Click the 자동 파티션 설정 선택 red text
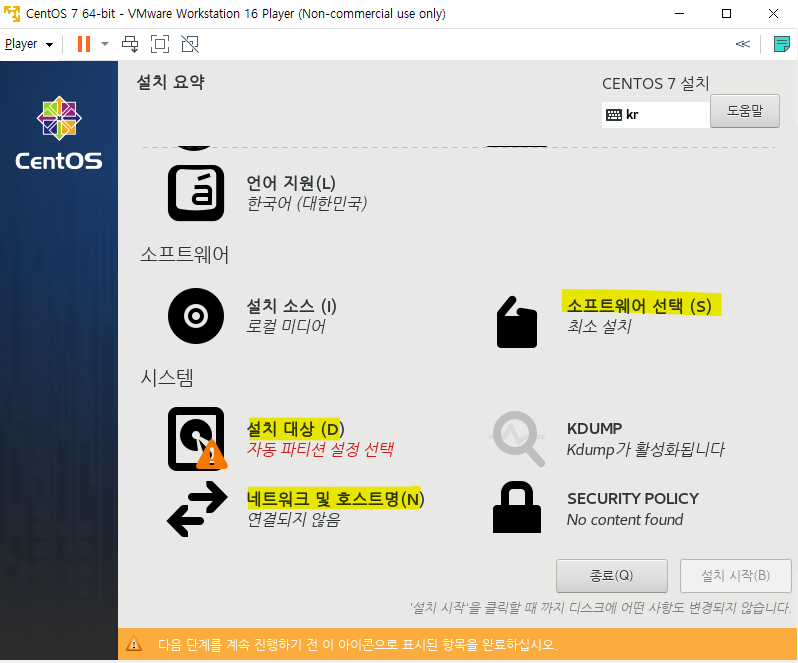798x663 pixels. (320, 449)
